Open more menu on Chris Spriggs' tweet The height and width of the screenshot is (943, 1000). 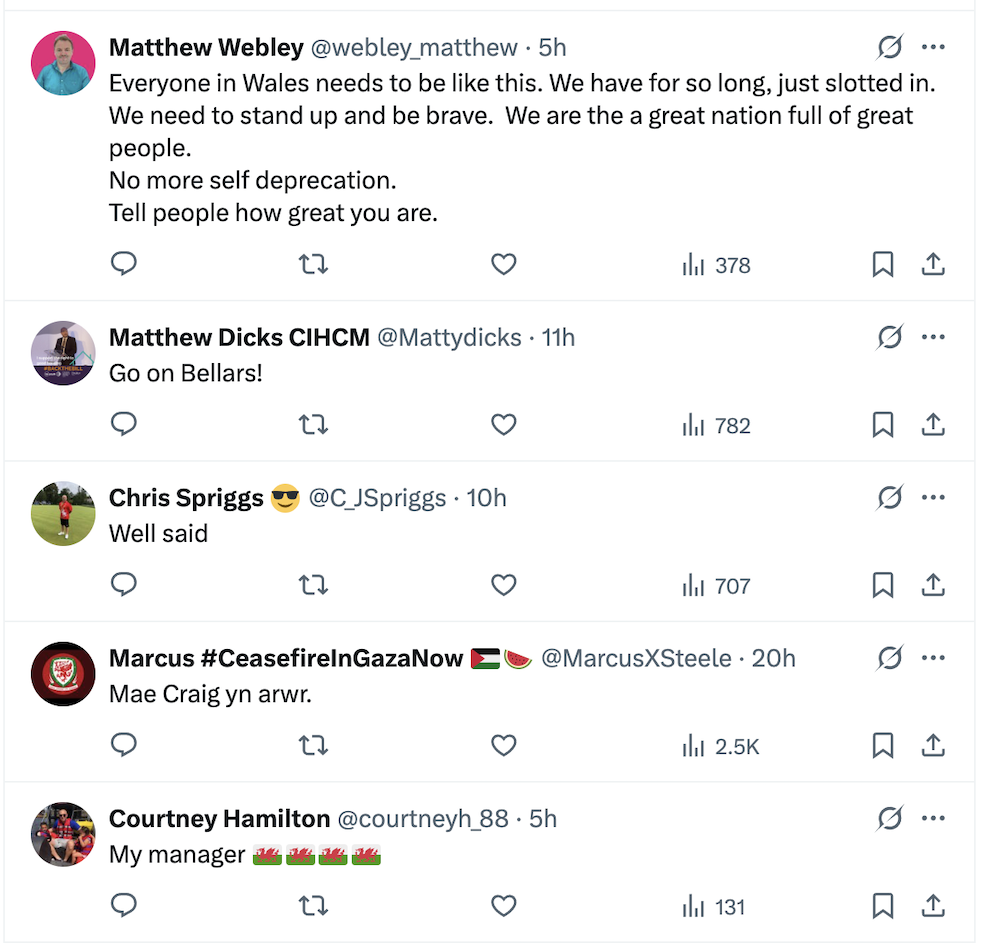point(933,497)
